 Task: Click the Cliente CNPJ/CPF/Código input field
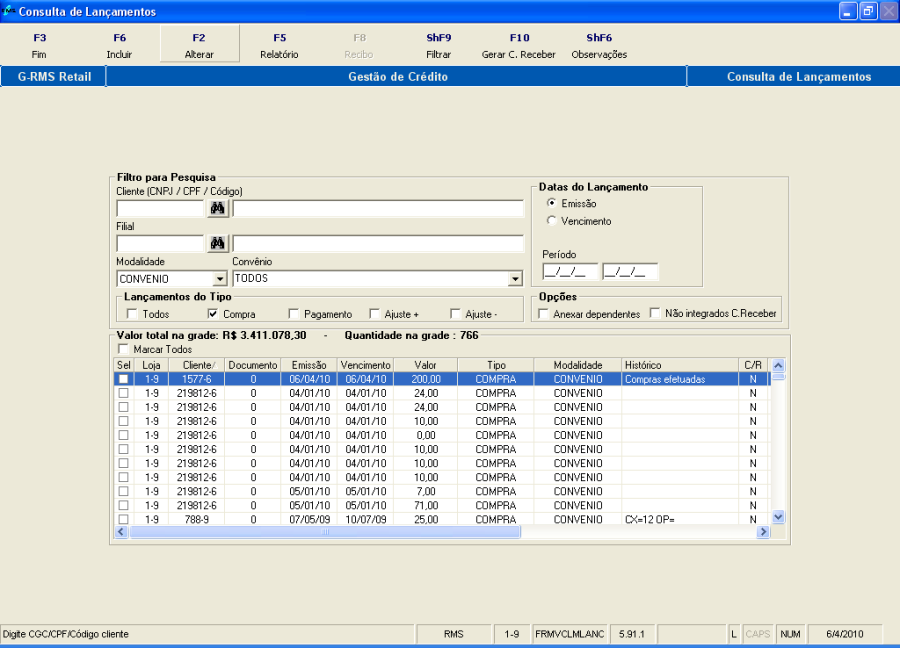point(160,208)
